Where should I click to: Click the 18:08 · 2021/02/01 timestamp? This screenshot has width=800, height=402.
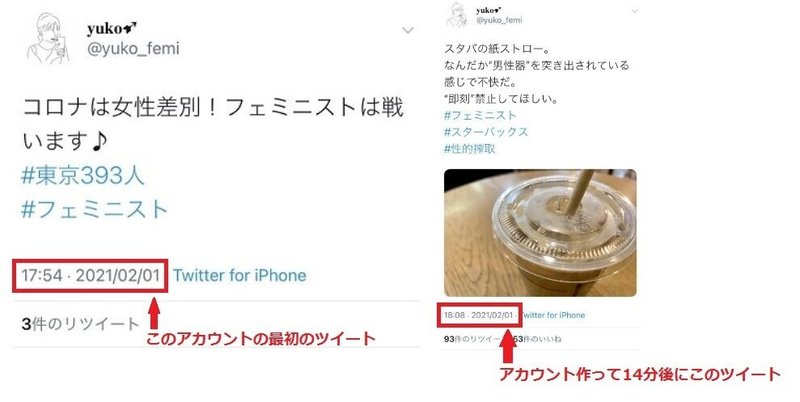[x=478, y=315]
